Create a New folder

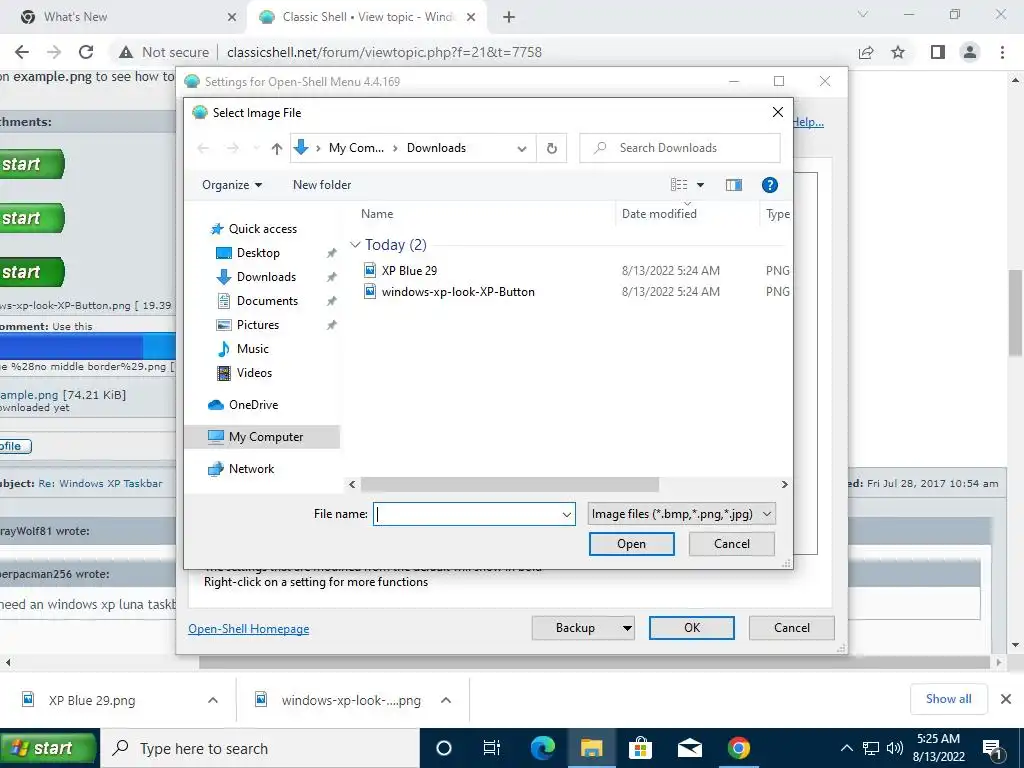click(x=322, y=185)
